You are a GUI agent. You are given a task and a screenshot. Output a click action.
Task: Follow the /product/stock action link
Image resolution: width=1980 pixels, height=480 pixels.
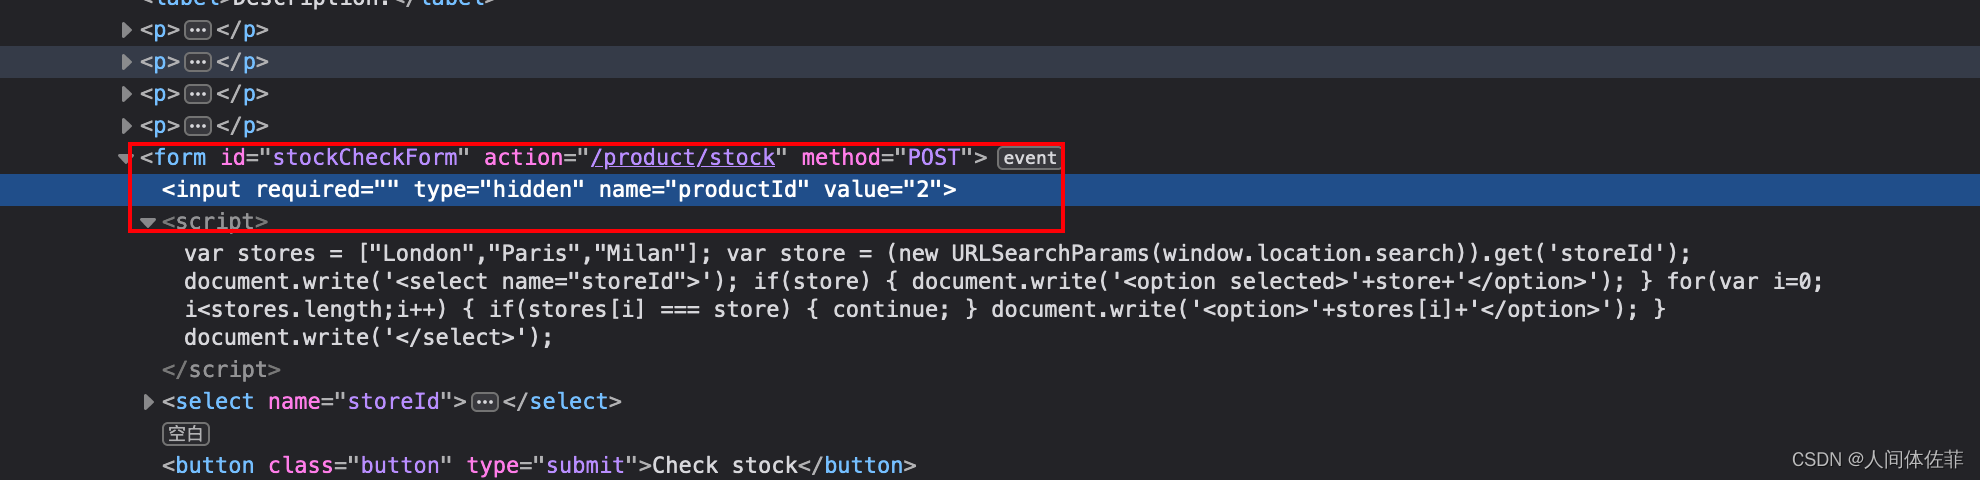pos(683,158)
